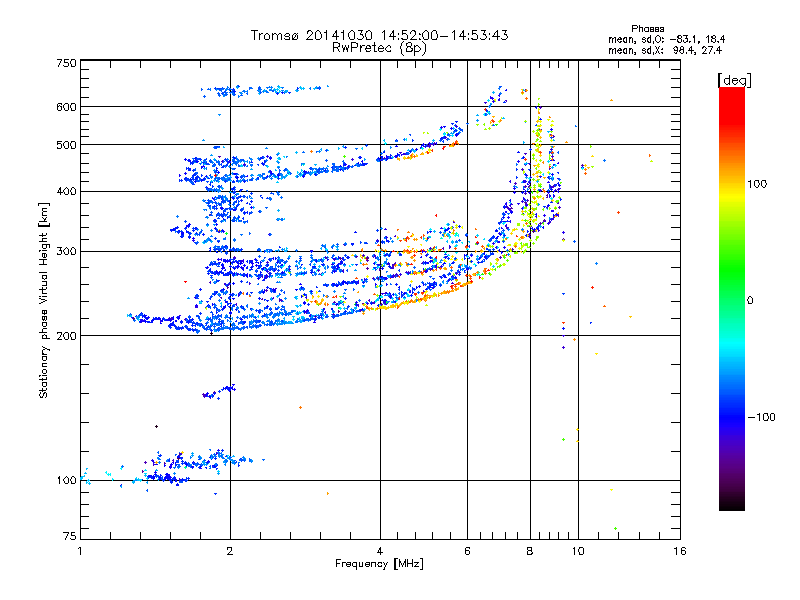Click the echo cluster near 650 km height
Screen dimensions: 800x600
pos(264,90)
